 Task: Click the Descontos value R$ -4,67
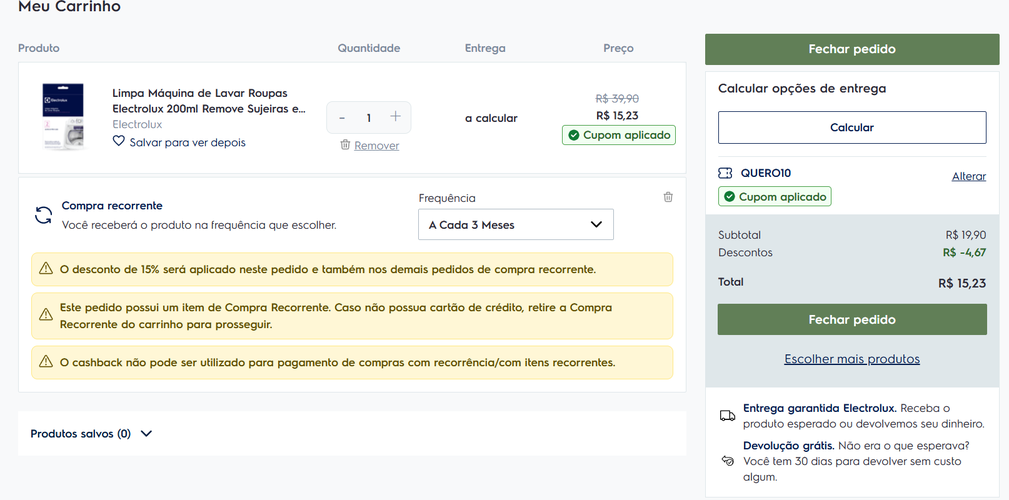965,252
